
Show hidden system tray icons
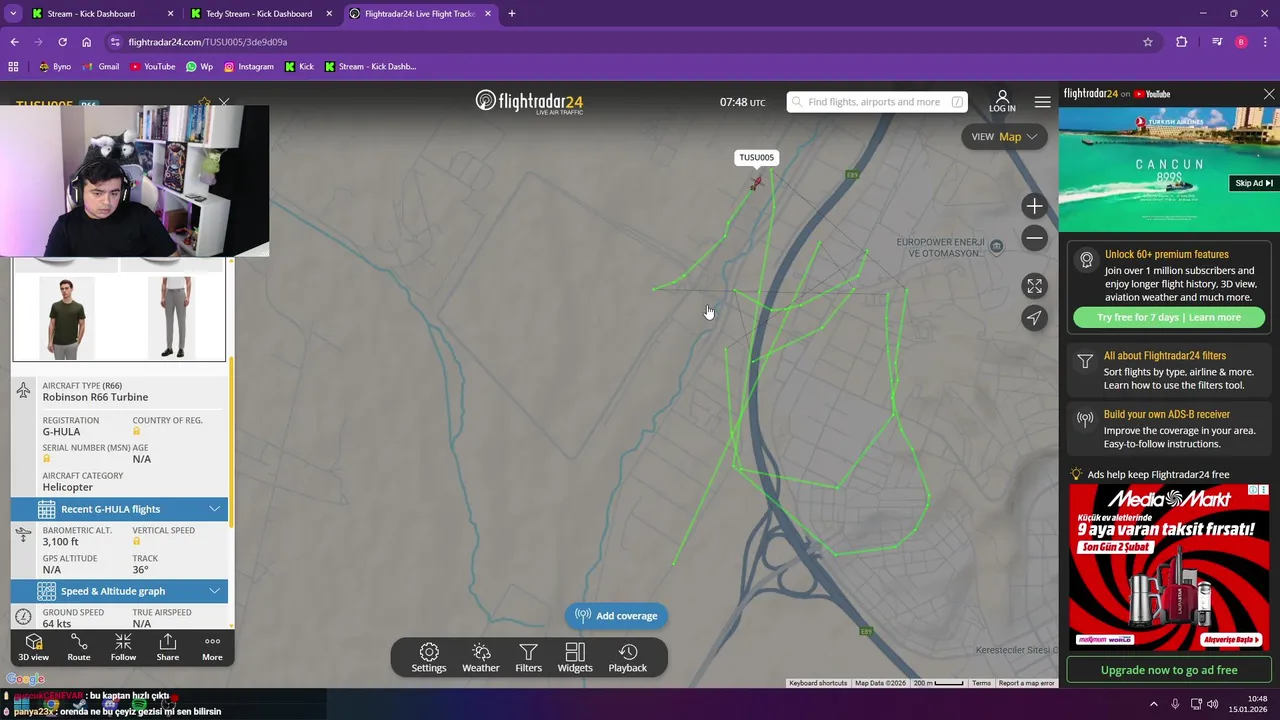pos(1153,704)
